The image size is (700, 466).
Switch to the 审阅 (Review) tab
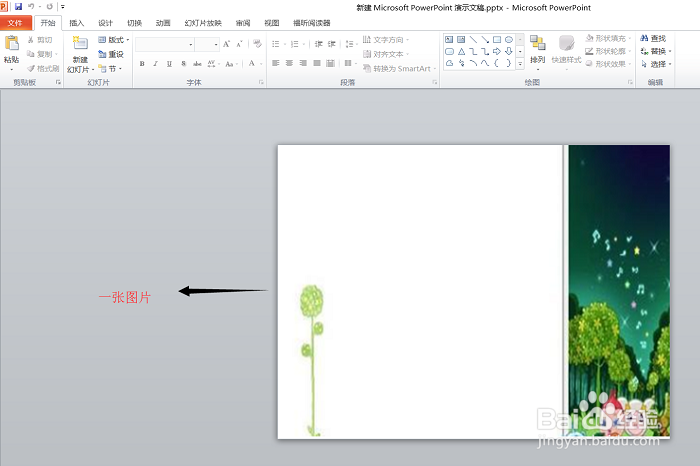coord(243,23)
